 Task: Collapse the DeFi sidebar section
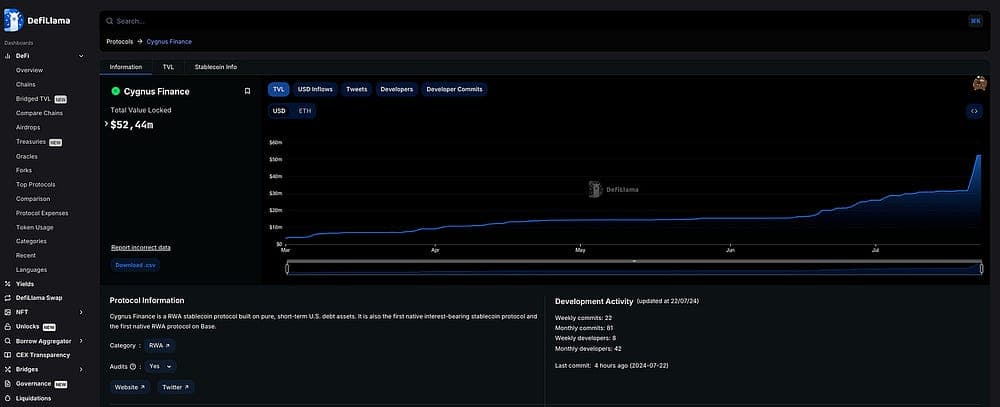pyautogui.click(x=81, y=56)
